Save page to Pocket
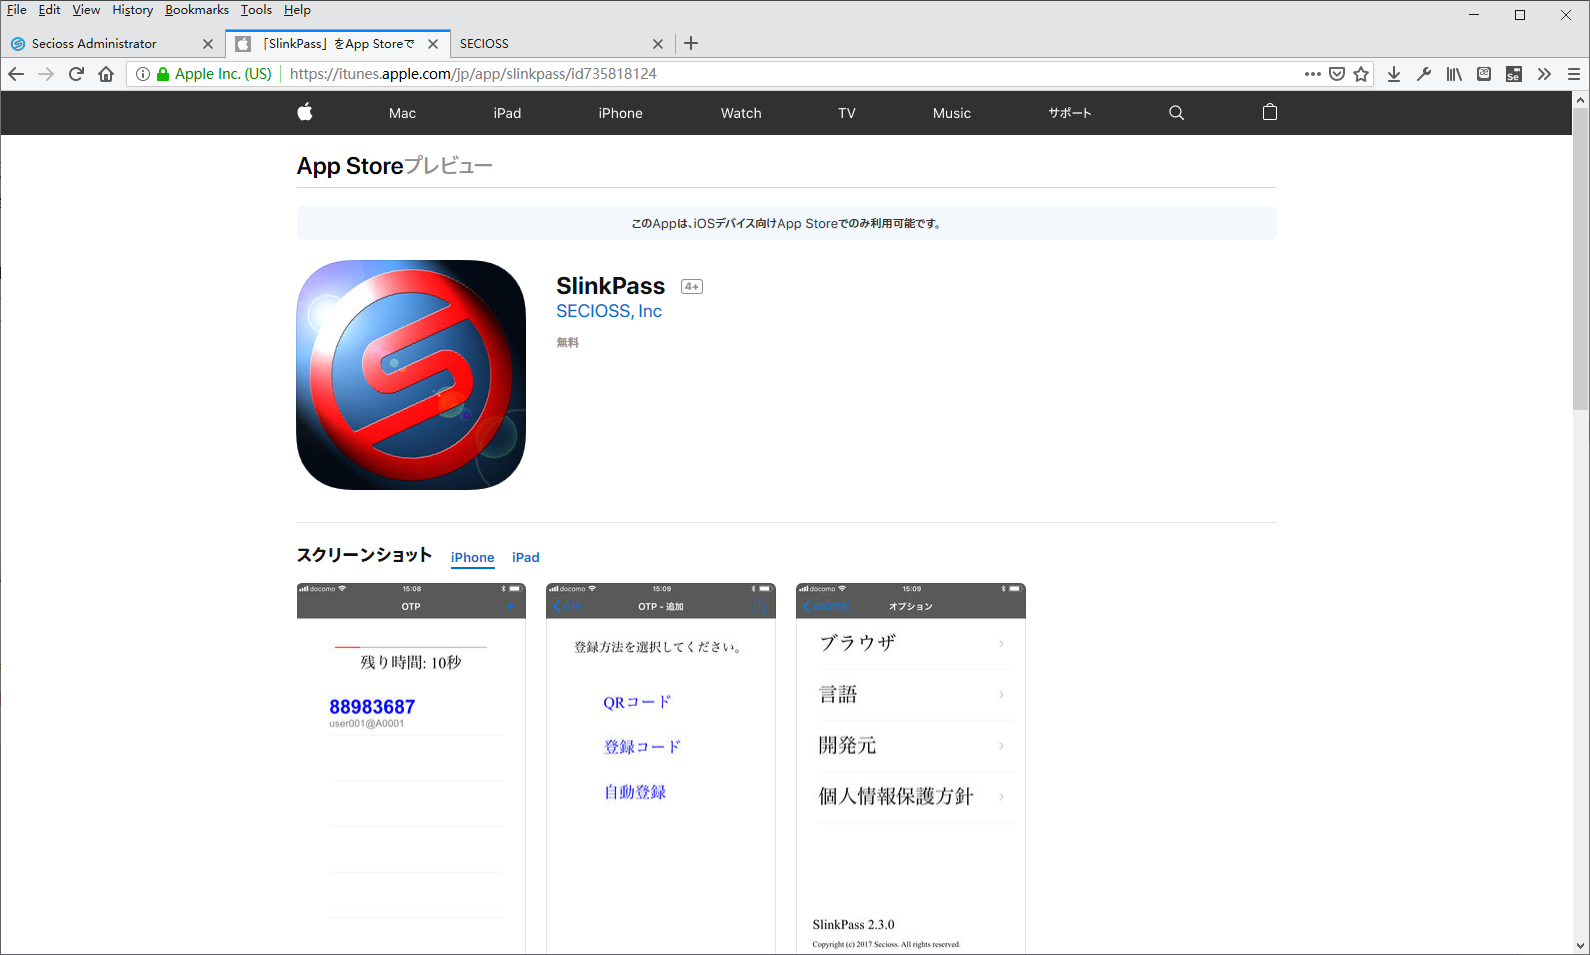The image size is (1590, 955). pyautogui.click(x=1337, y=74)
